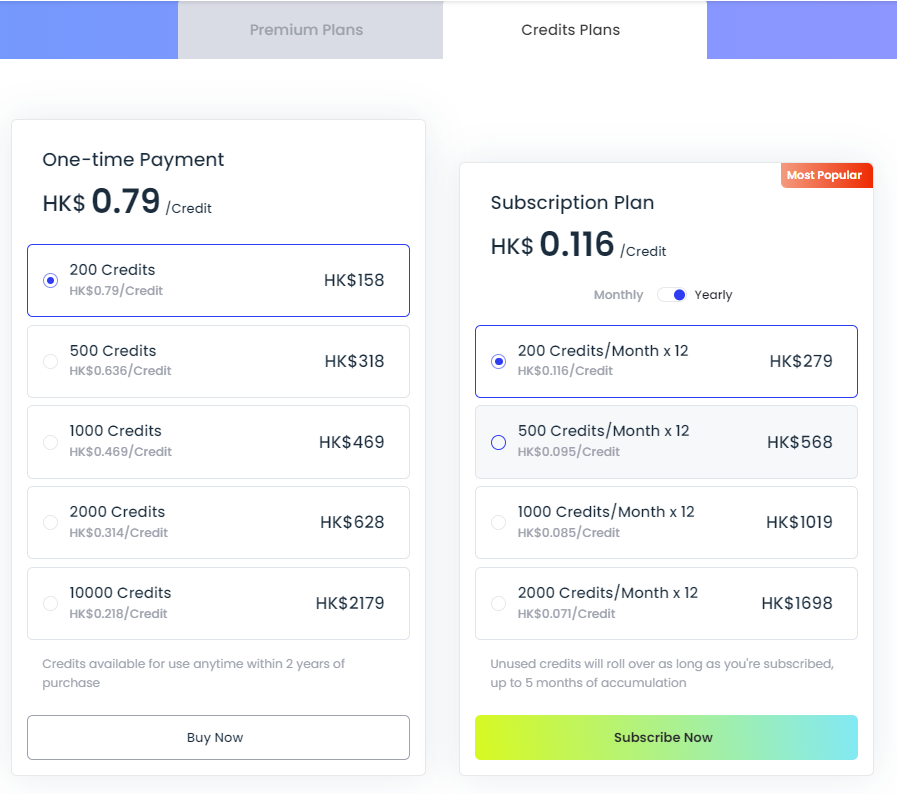Choose the 500 Credits/Month x 12 radio
The width and height of the screenshot is (897, 794).
498,442
